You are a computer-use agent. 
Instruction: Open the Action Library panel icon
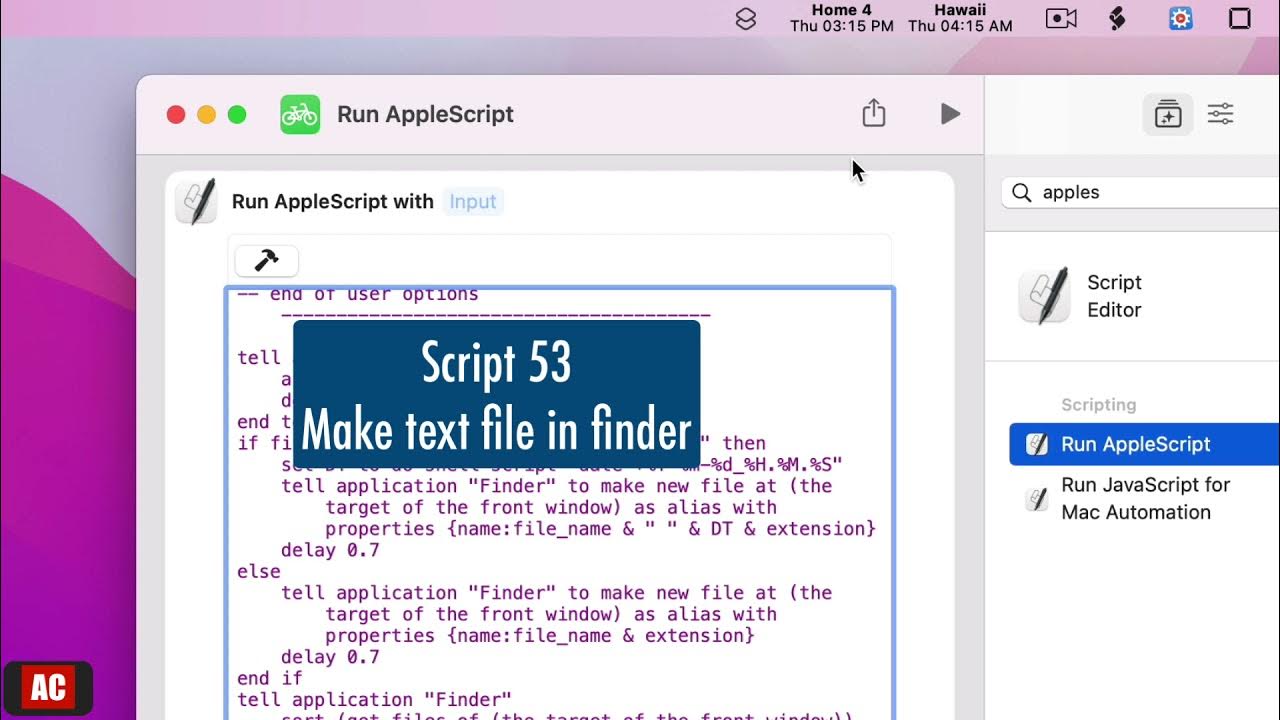click(1168, 114)
